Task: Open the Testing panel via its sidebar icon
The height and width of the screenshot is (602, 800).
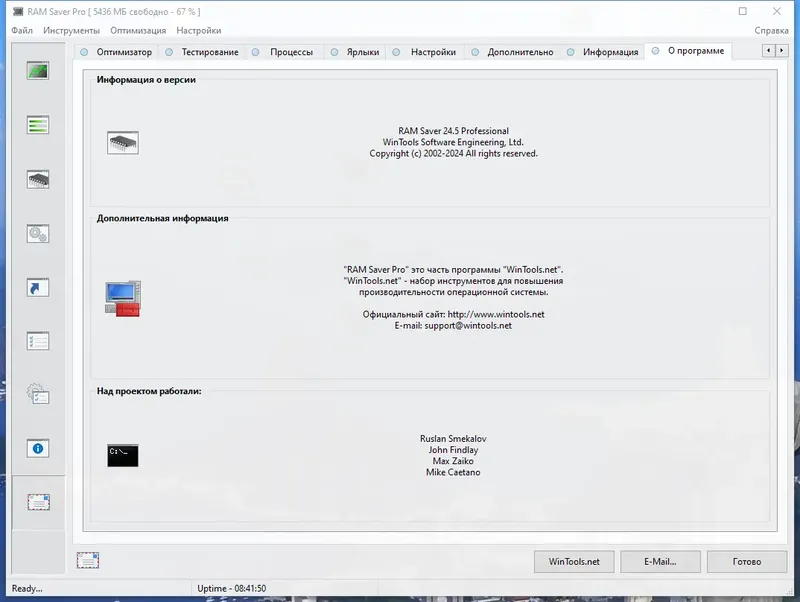Action: coord(37,125)
